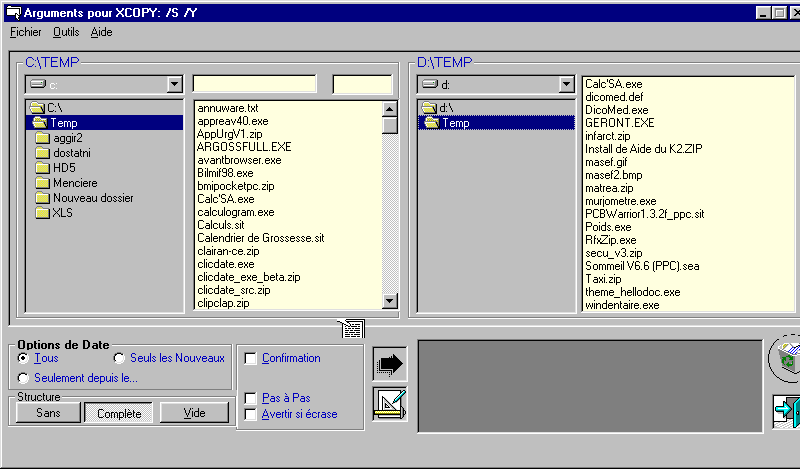
Task: Select annuware.txt in the file list
Action: 228,108
